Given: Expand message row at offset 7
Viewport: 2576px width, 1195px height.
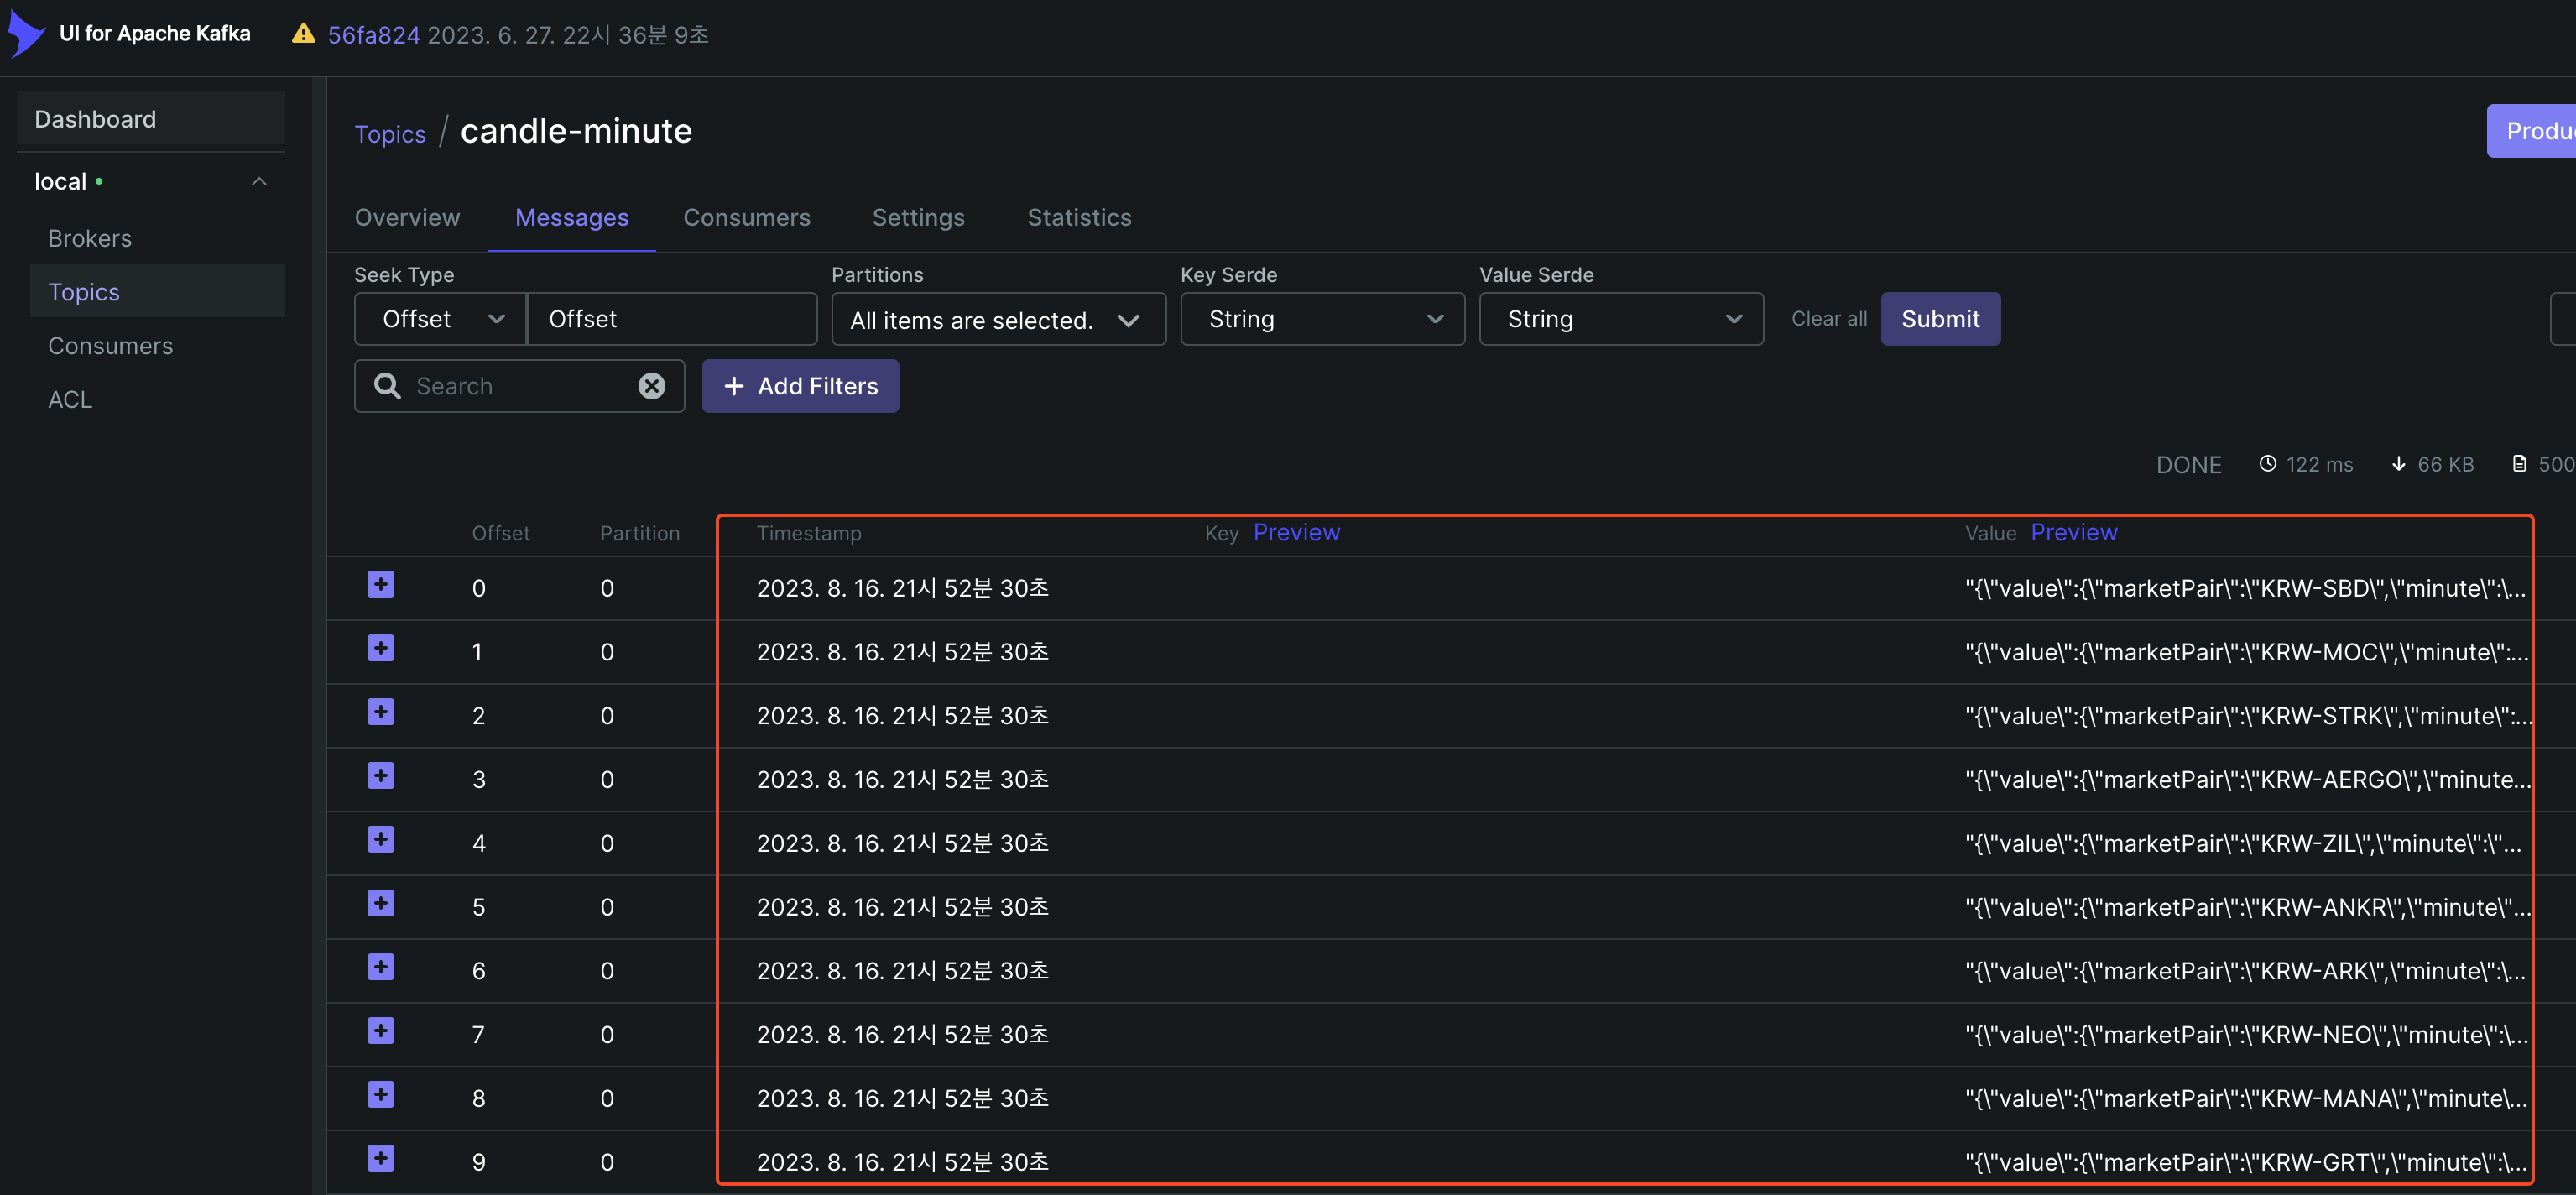Looking at the screenshot, I should click(380, 1031).
